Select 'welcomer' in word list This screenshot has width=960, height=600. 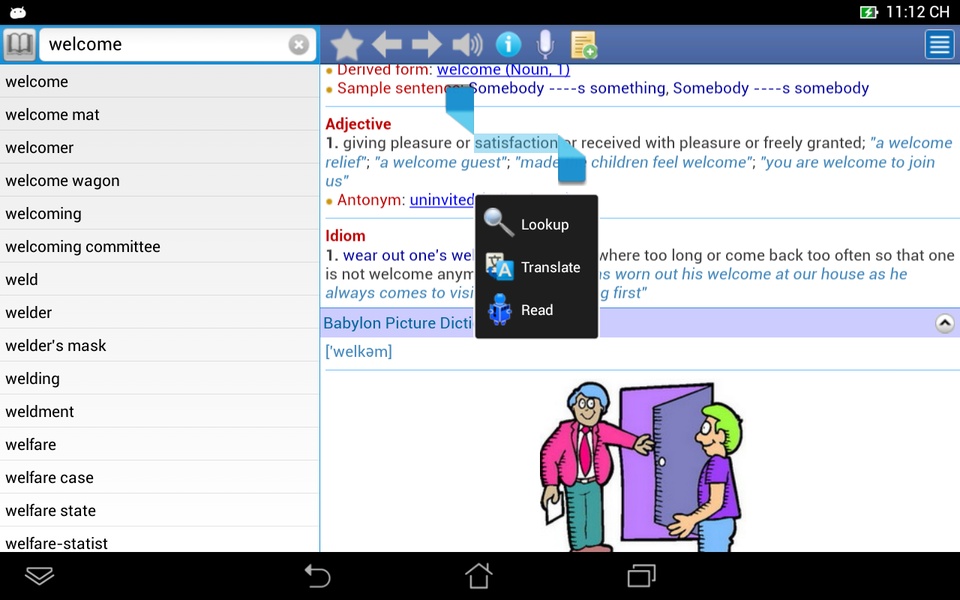pyautogui.click(x=159, y=148)
